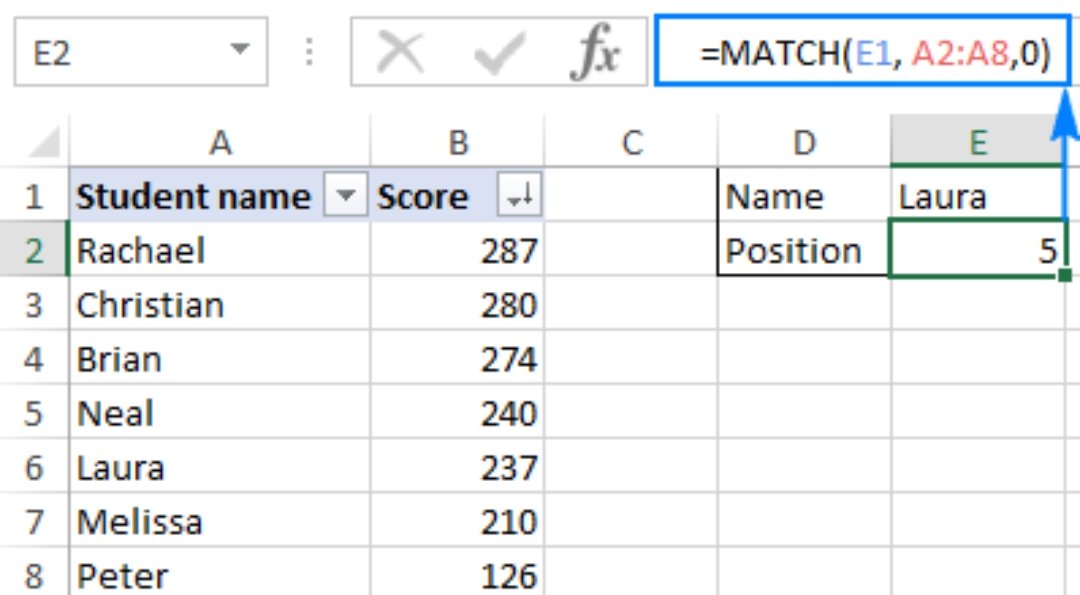The width and height of the screenshot is (1080, 595).
Task: Open the Name Box dropdown arrow
Action: pyautogui.click(x=239, y=50)
